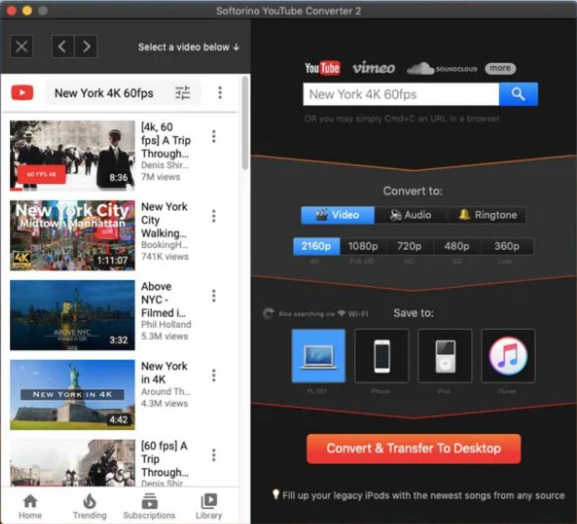The height and width of the screenshot is (524, 577).
Task: Click the Wi-Fi searching spinner icon
Action: coord(268,314)
